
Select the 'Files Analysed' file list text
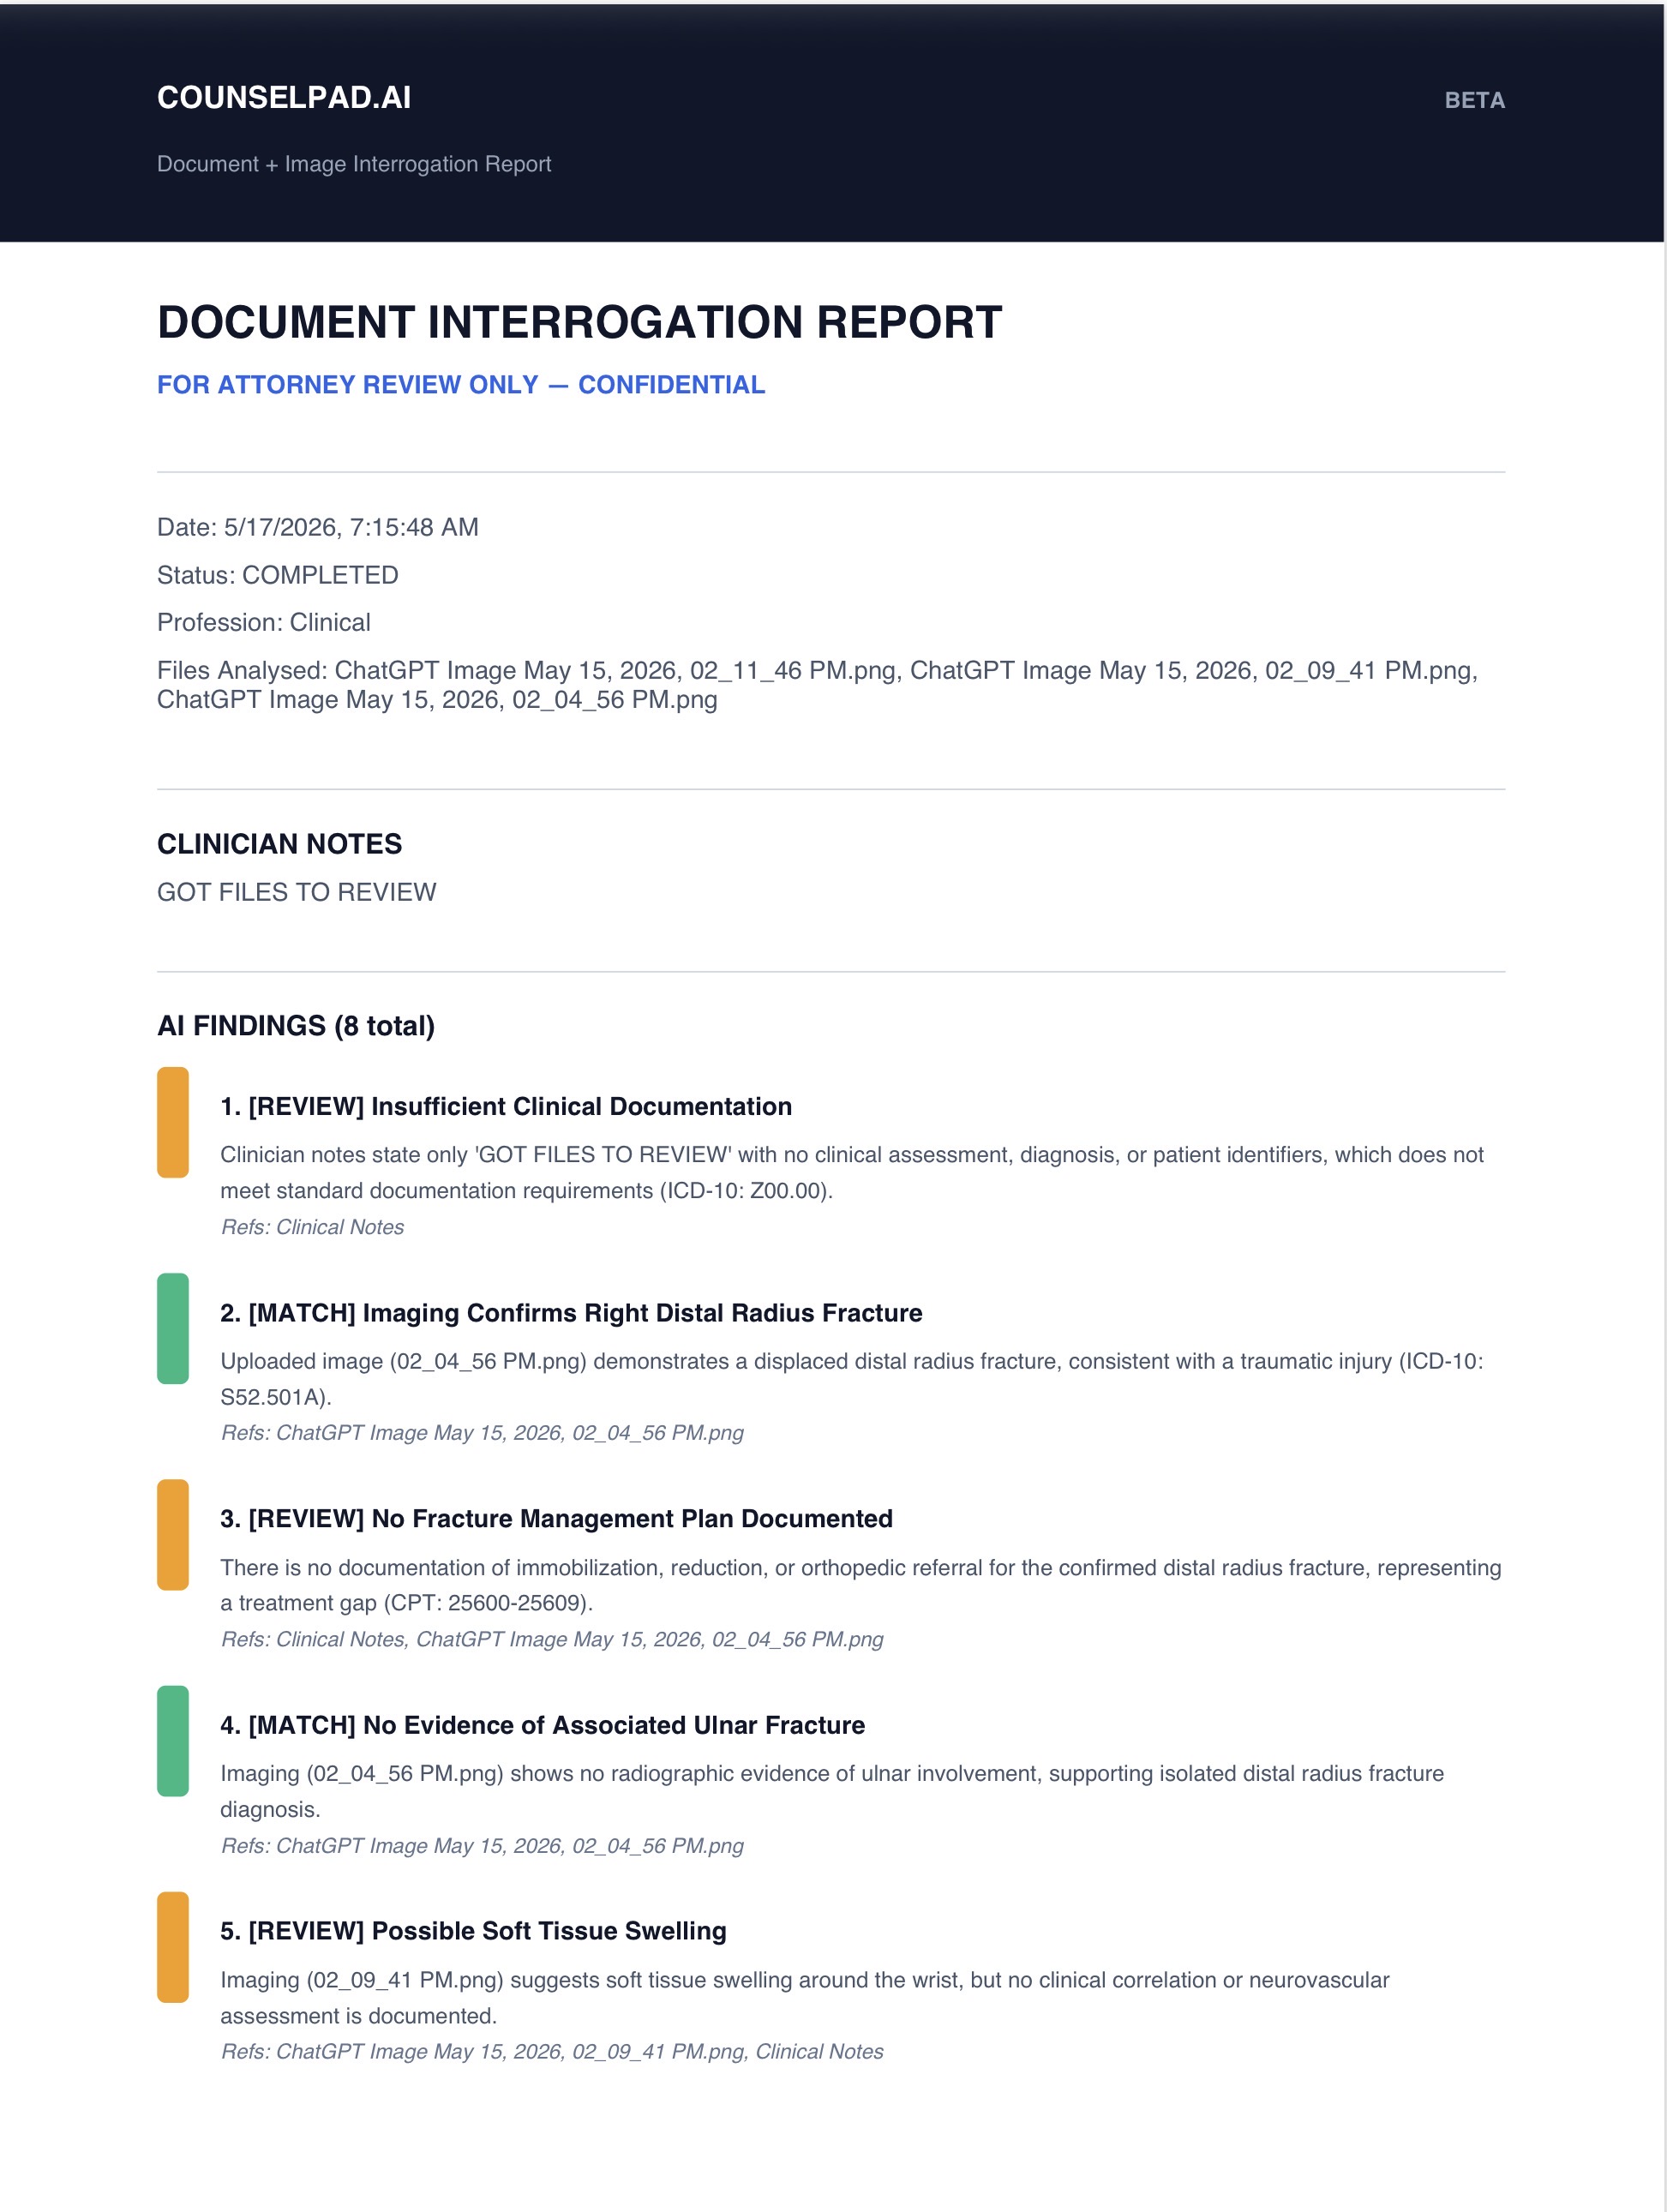click(817, 685)
